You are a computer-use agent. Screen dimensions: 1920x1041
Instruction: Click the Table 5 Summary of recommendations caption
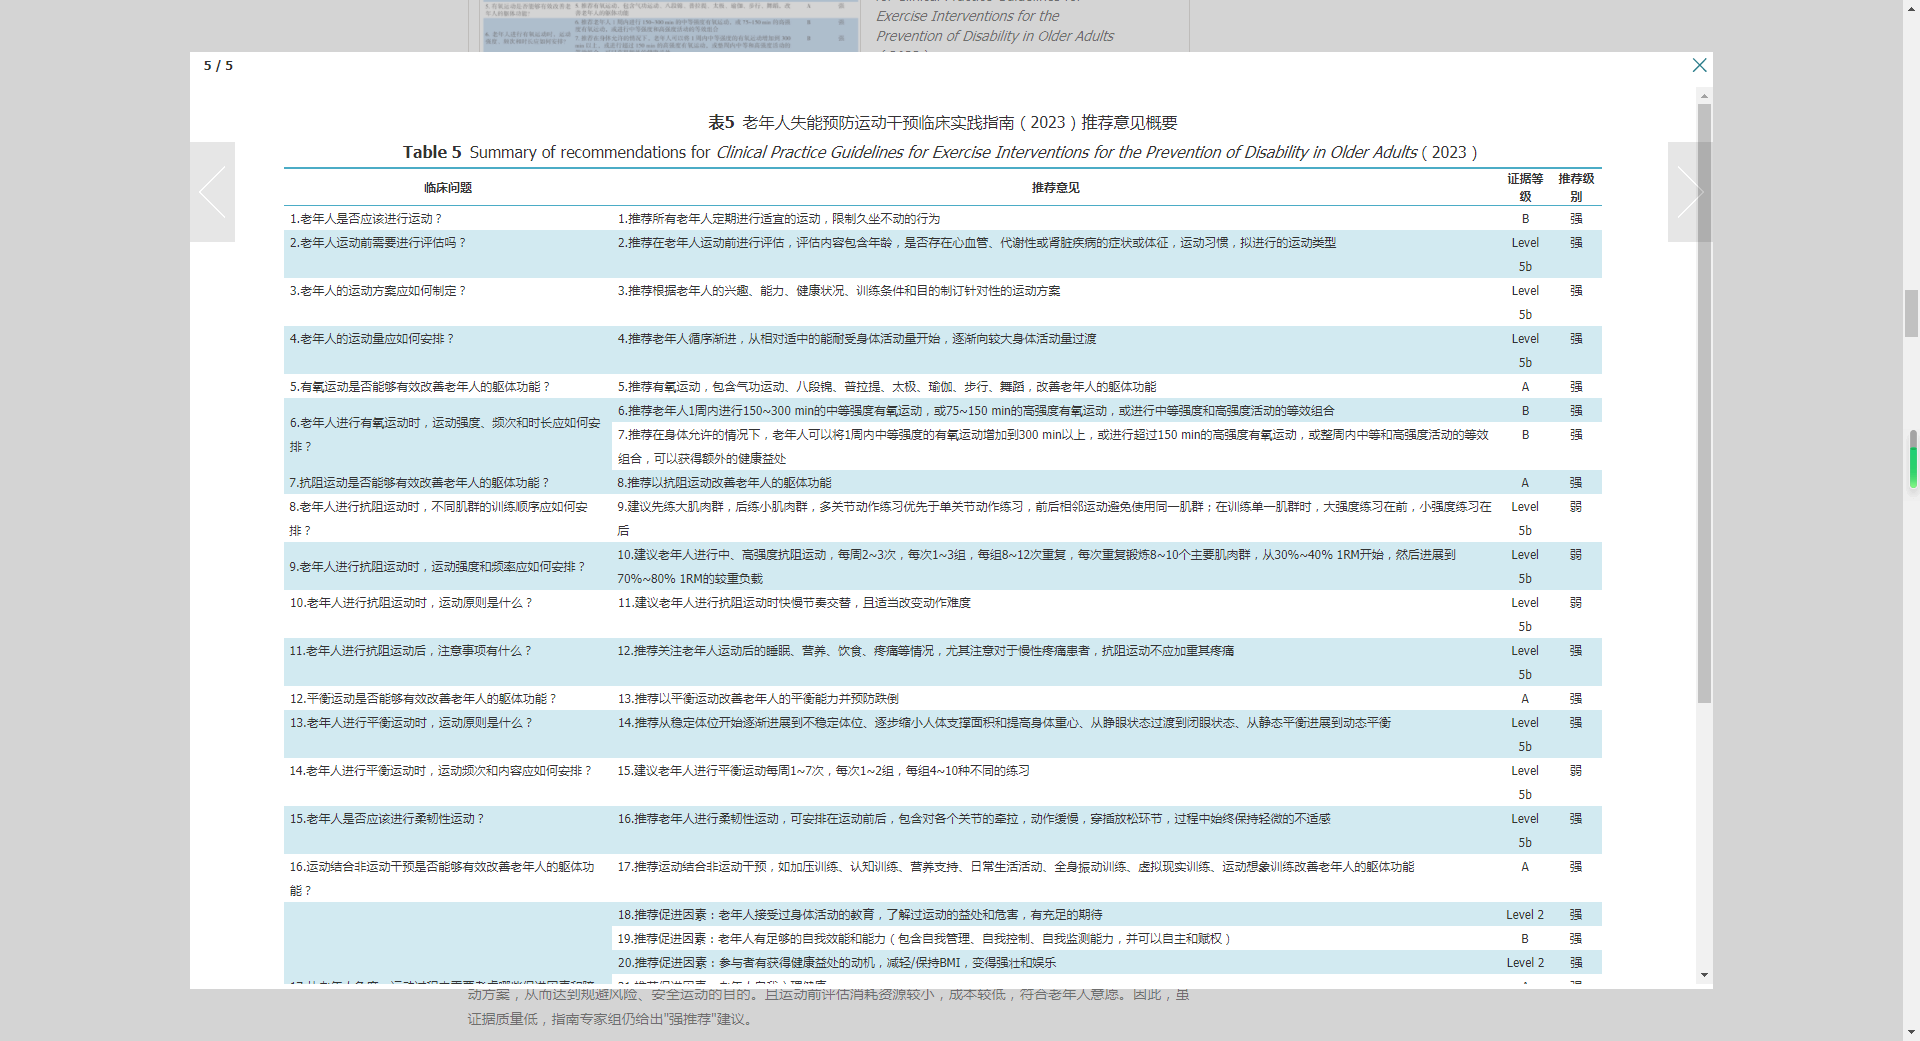point(940,152)
